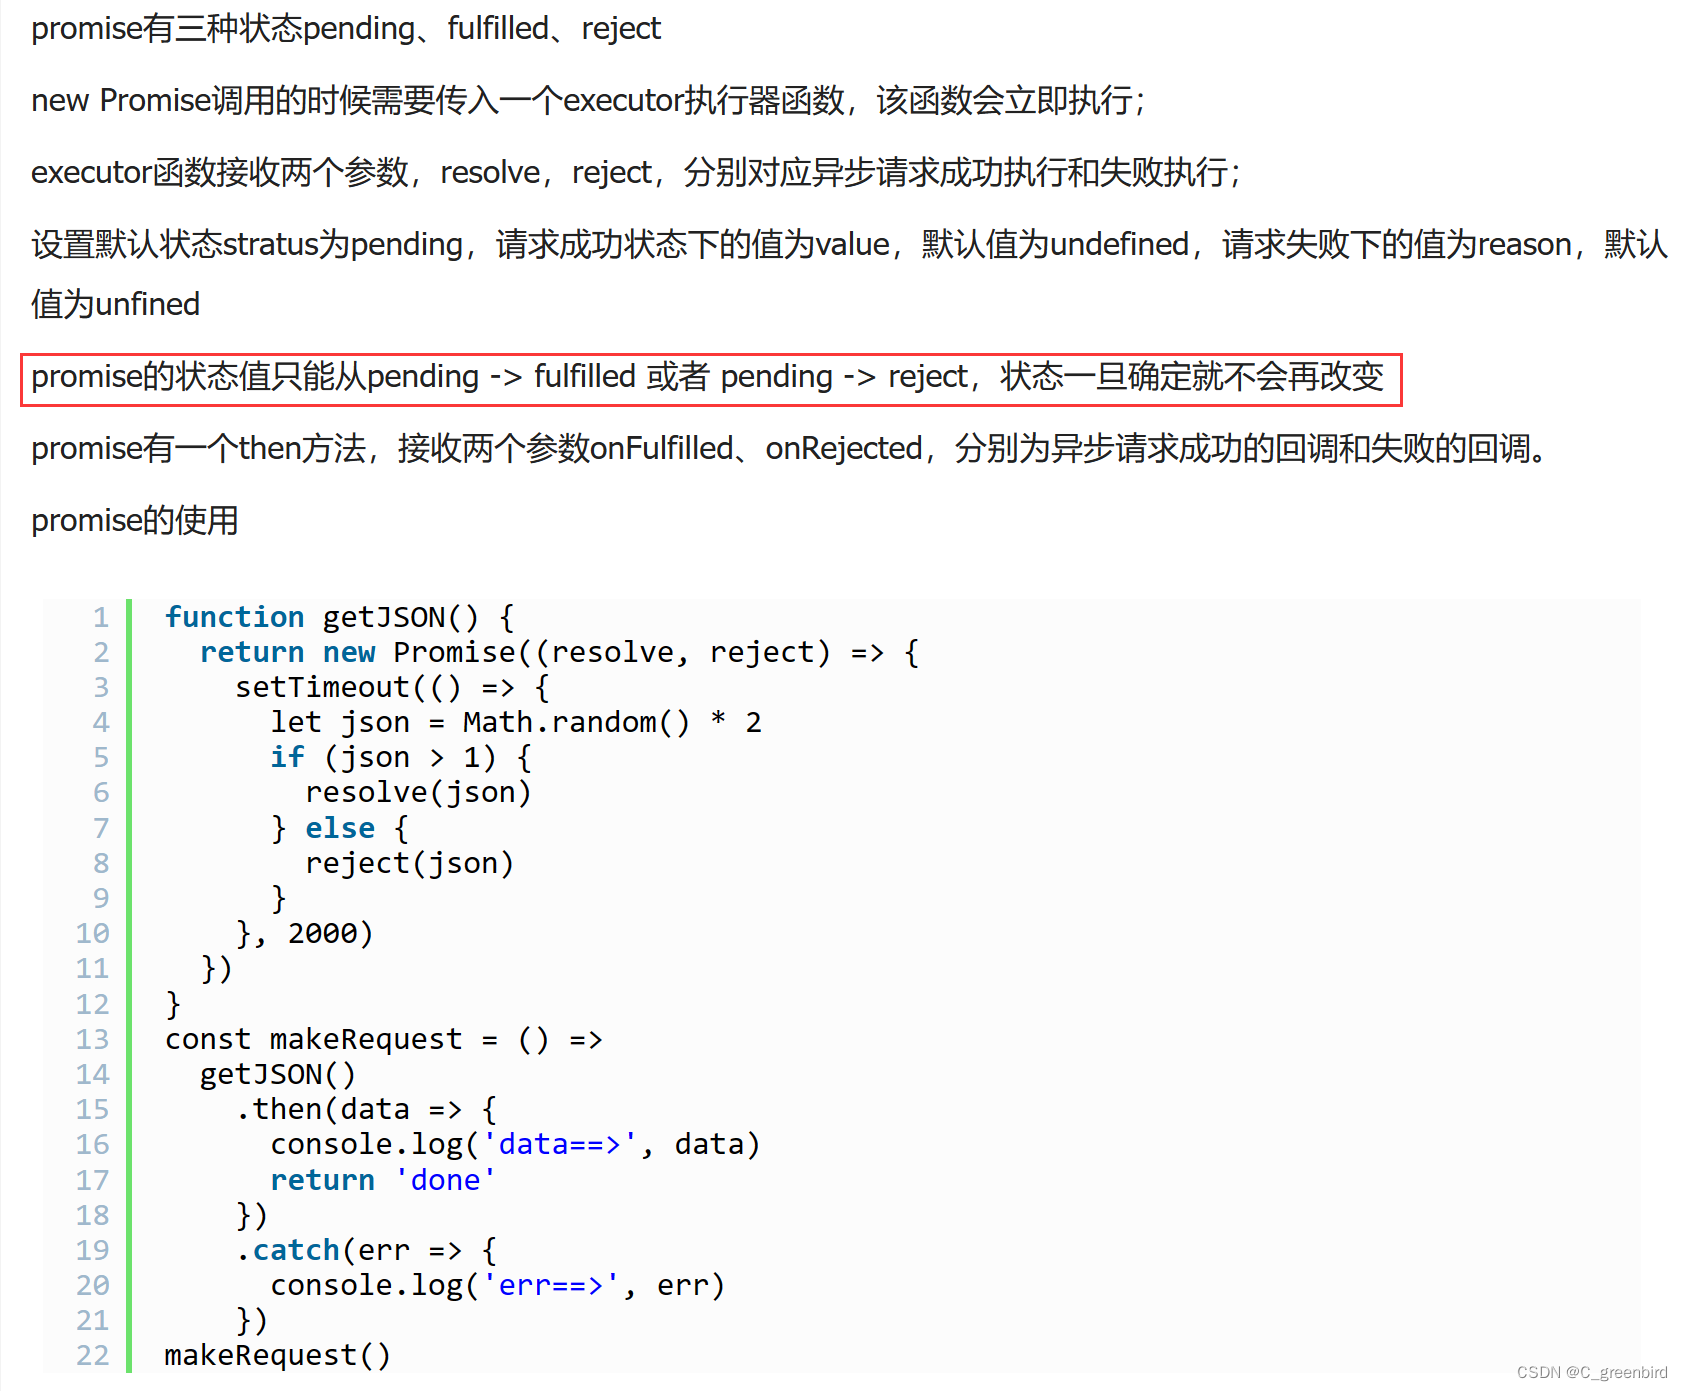Click the line 'promise有三种状态pending、fulfilled、reject'
The width and height of the screenshot is (1683, 1391).
point(346,29)
